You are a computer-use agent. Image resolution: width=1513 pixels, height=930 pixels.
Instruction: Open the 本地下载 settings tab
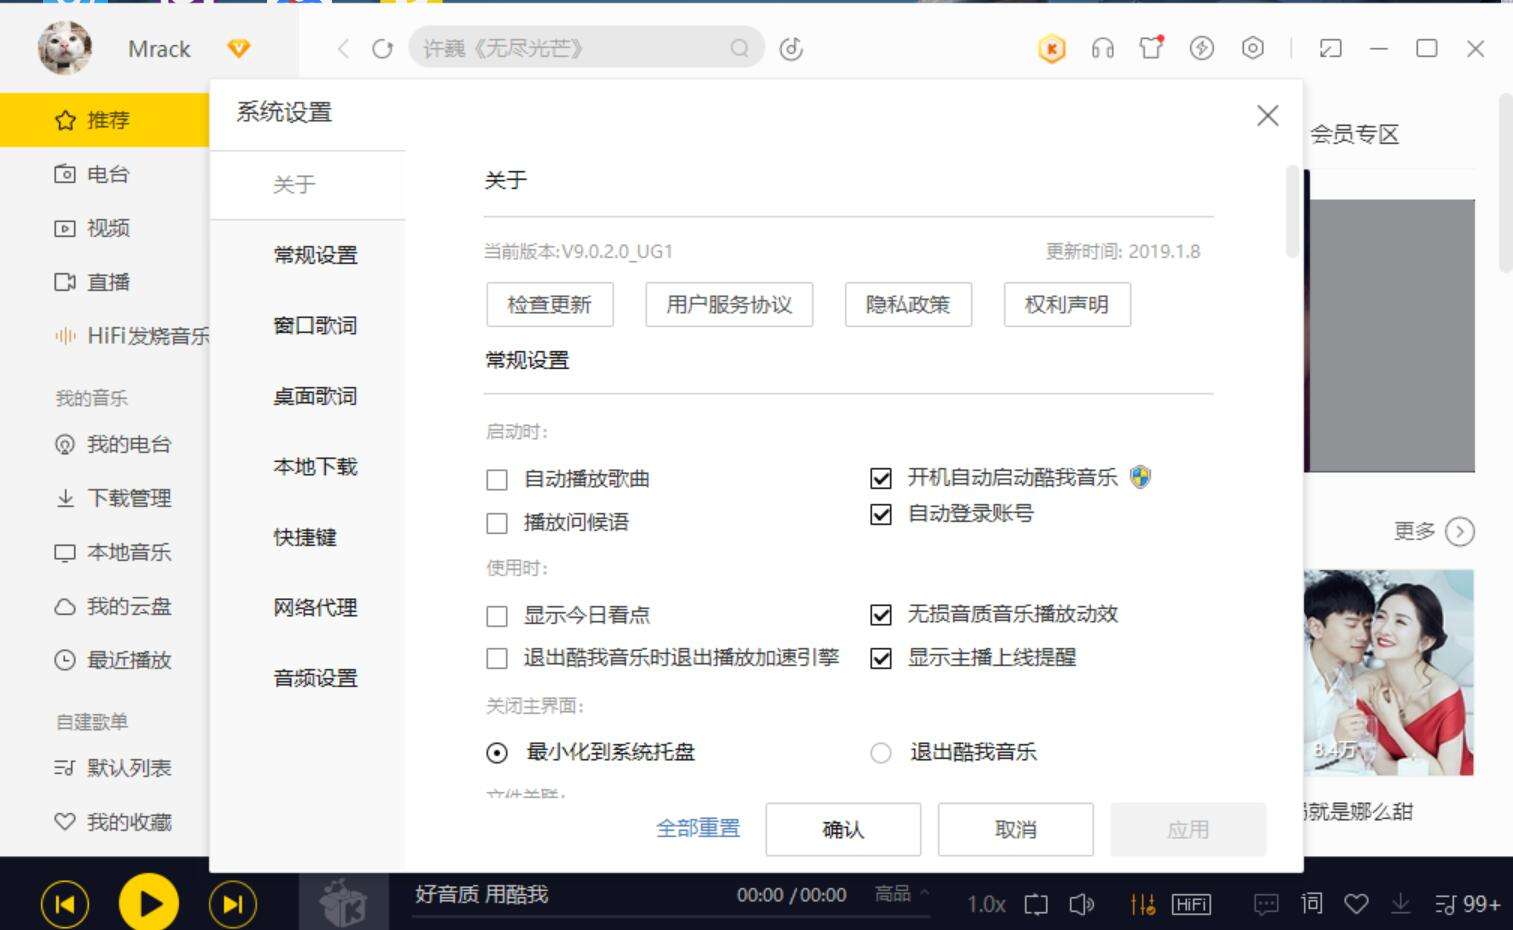click(315, 466)
